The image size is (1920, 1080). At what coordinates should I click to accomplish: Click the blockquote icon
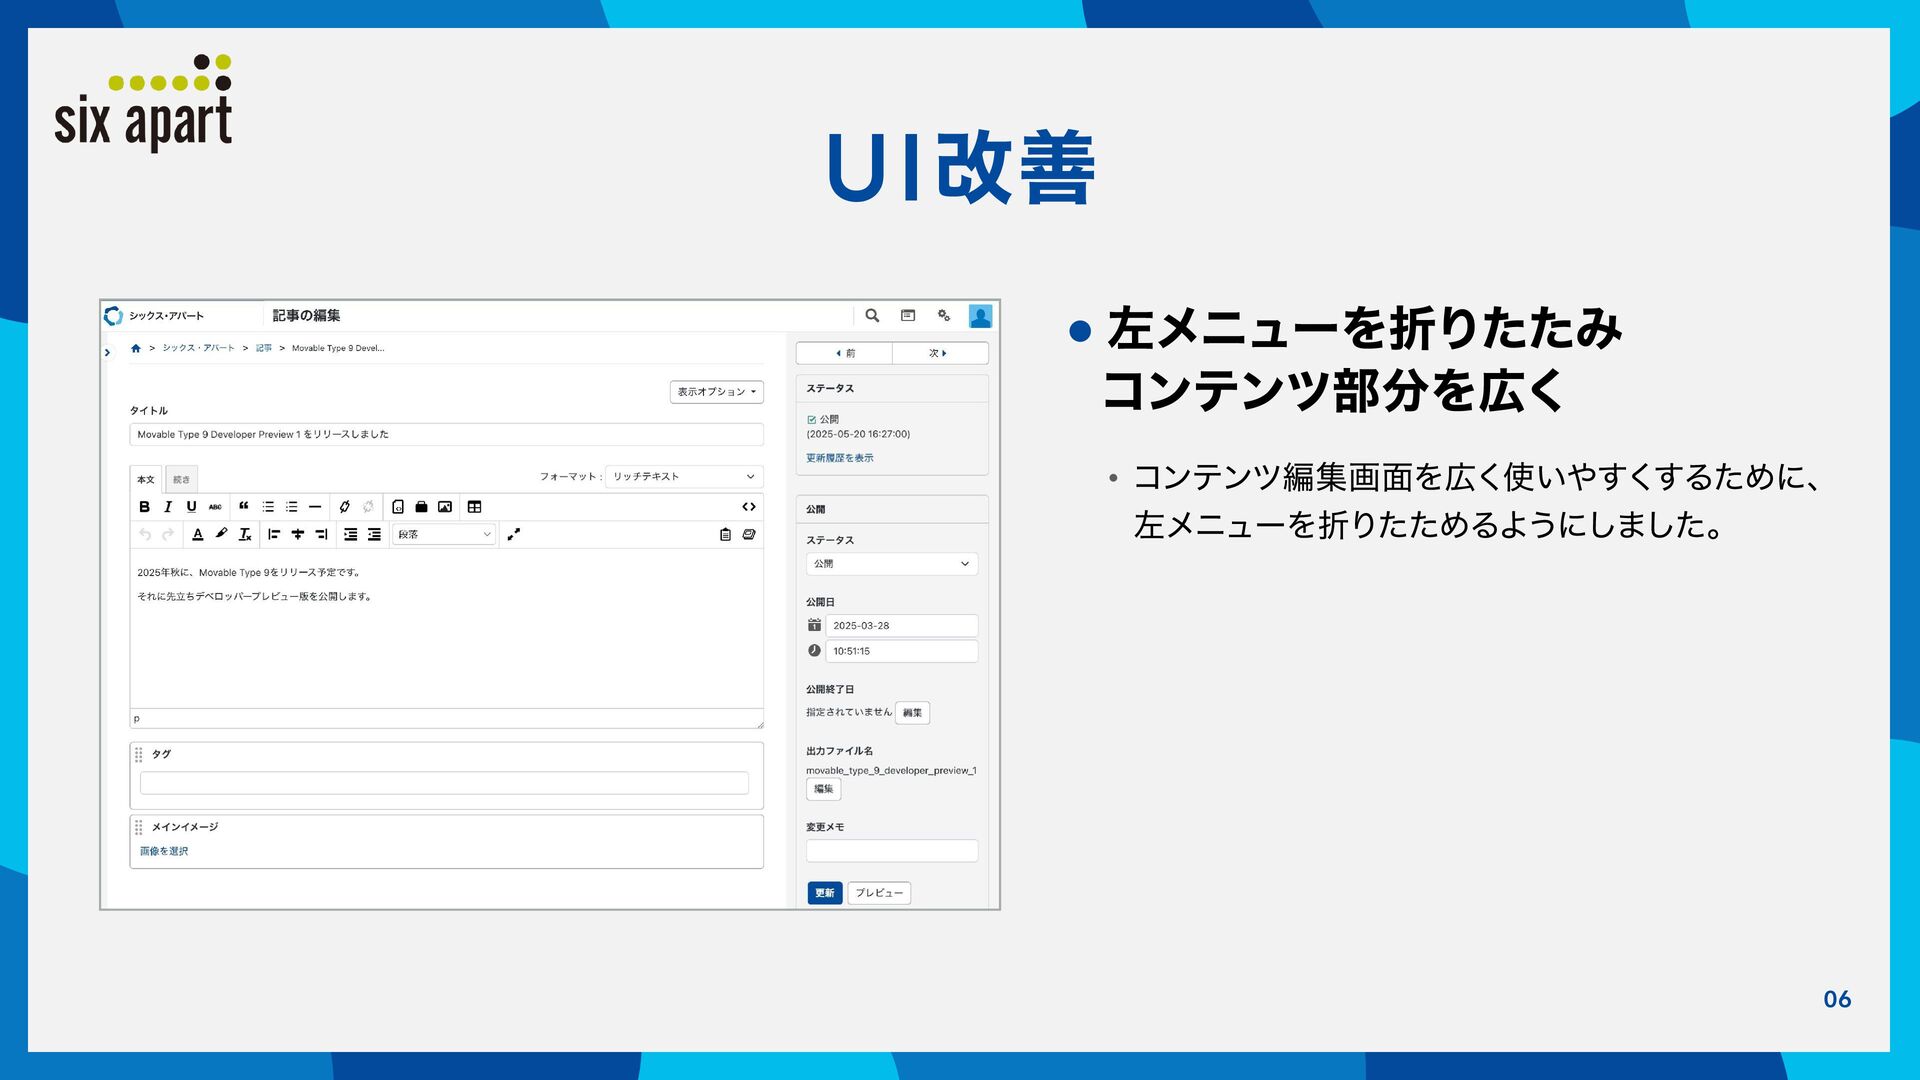(243, 507)
